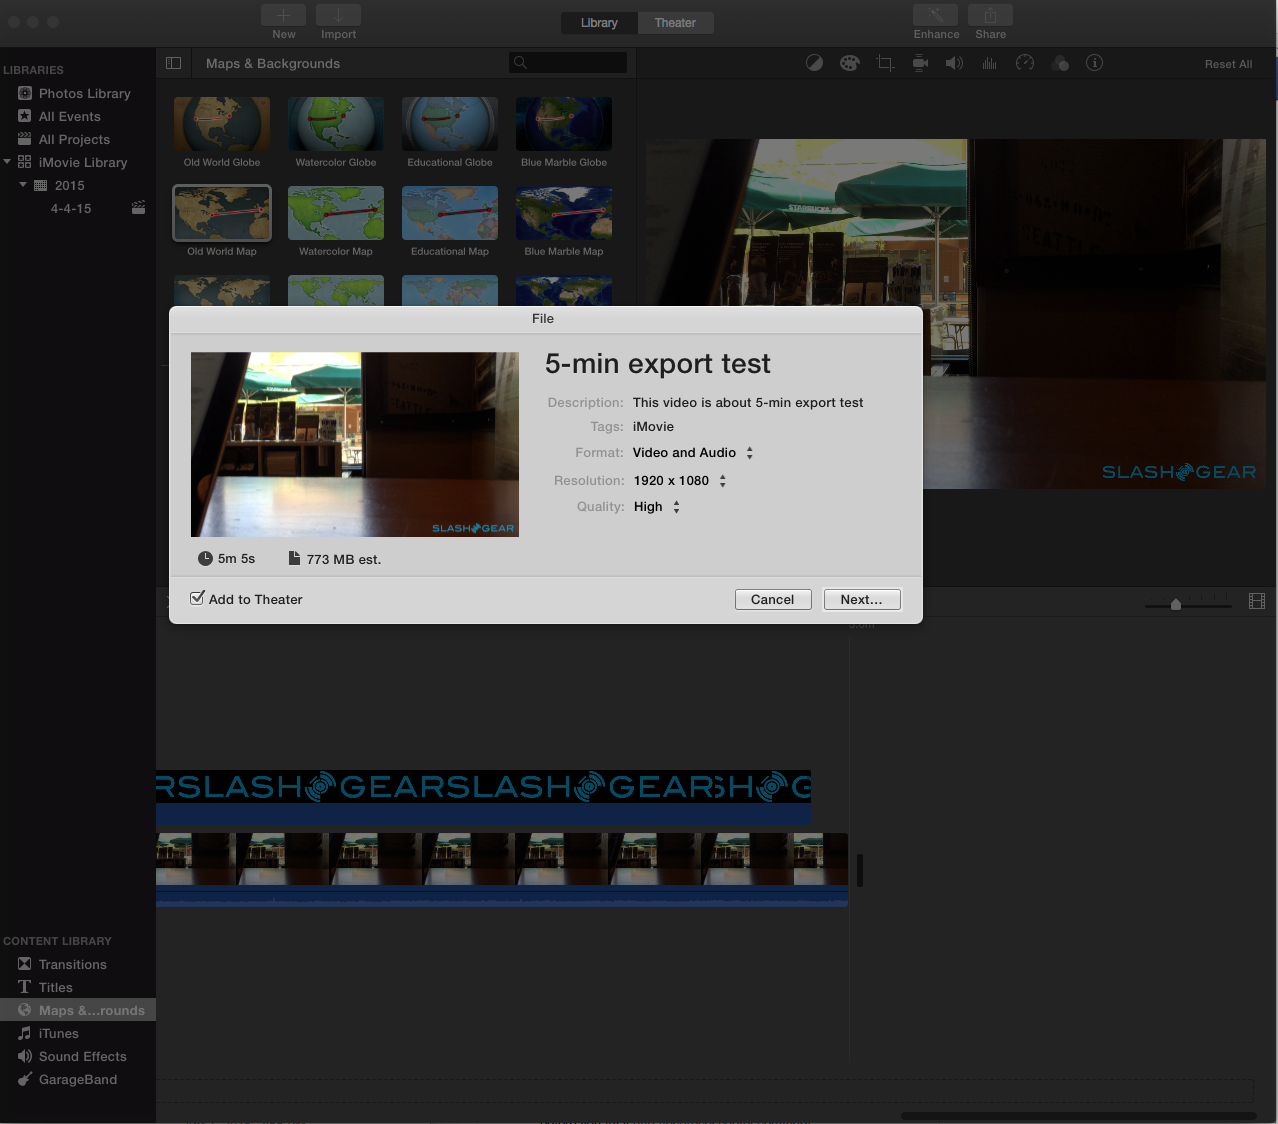The image size is (1278, 1124).
Task: Open the Format dropdown showing Video and Audio
Action: (x=692, y=453)
